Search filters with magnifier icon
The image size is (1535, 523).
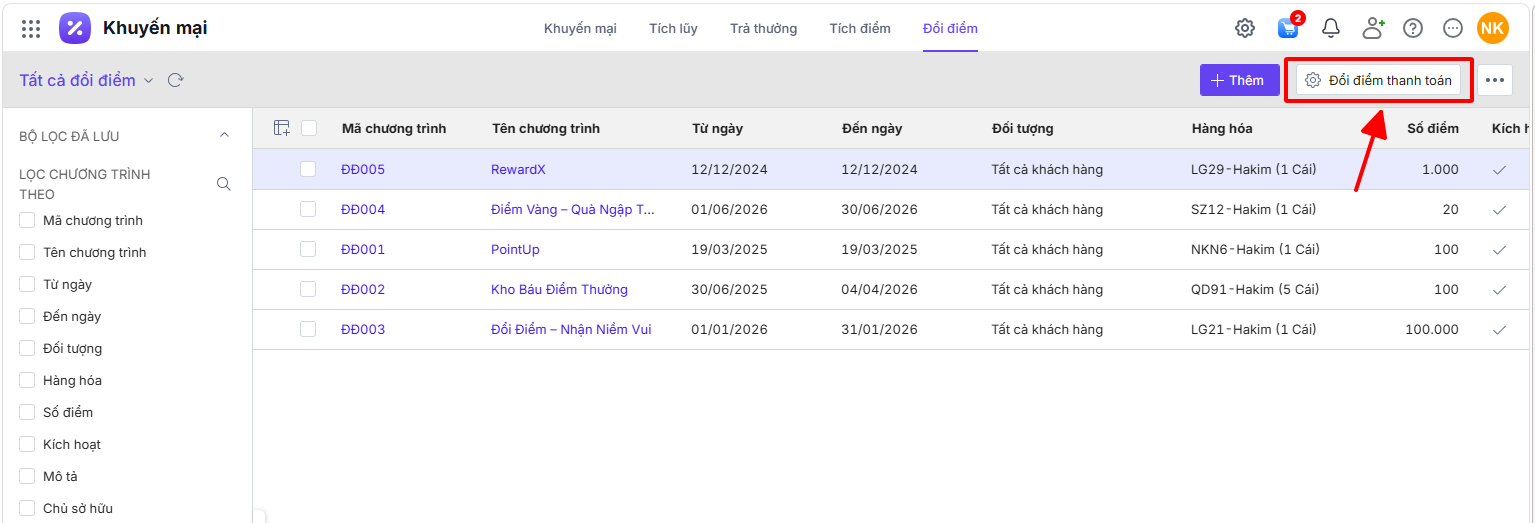tap(224, 184)
